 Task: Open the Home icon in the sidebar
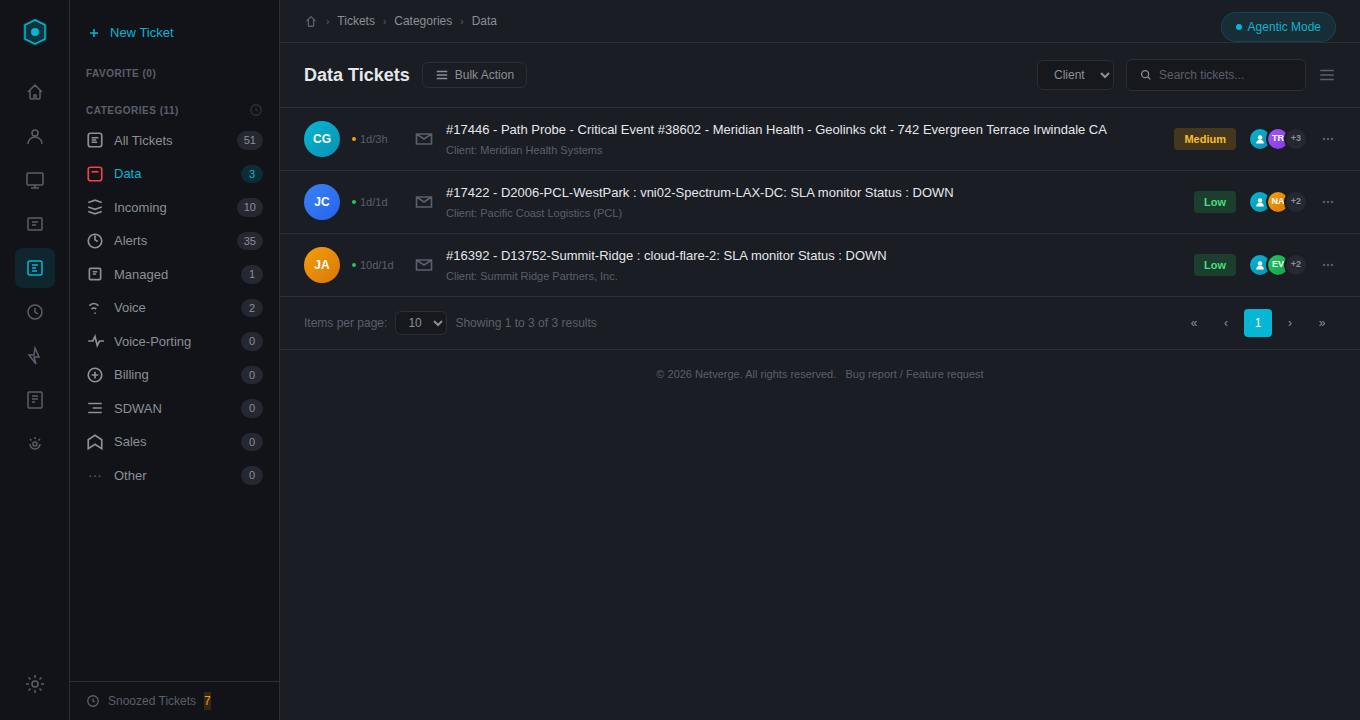pyautogui.click(x=34, y=91)
